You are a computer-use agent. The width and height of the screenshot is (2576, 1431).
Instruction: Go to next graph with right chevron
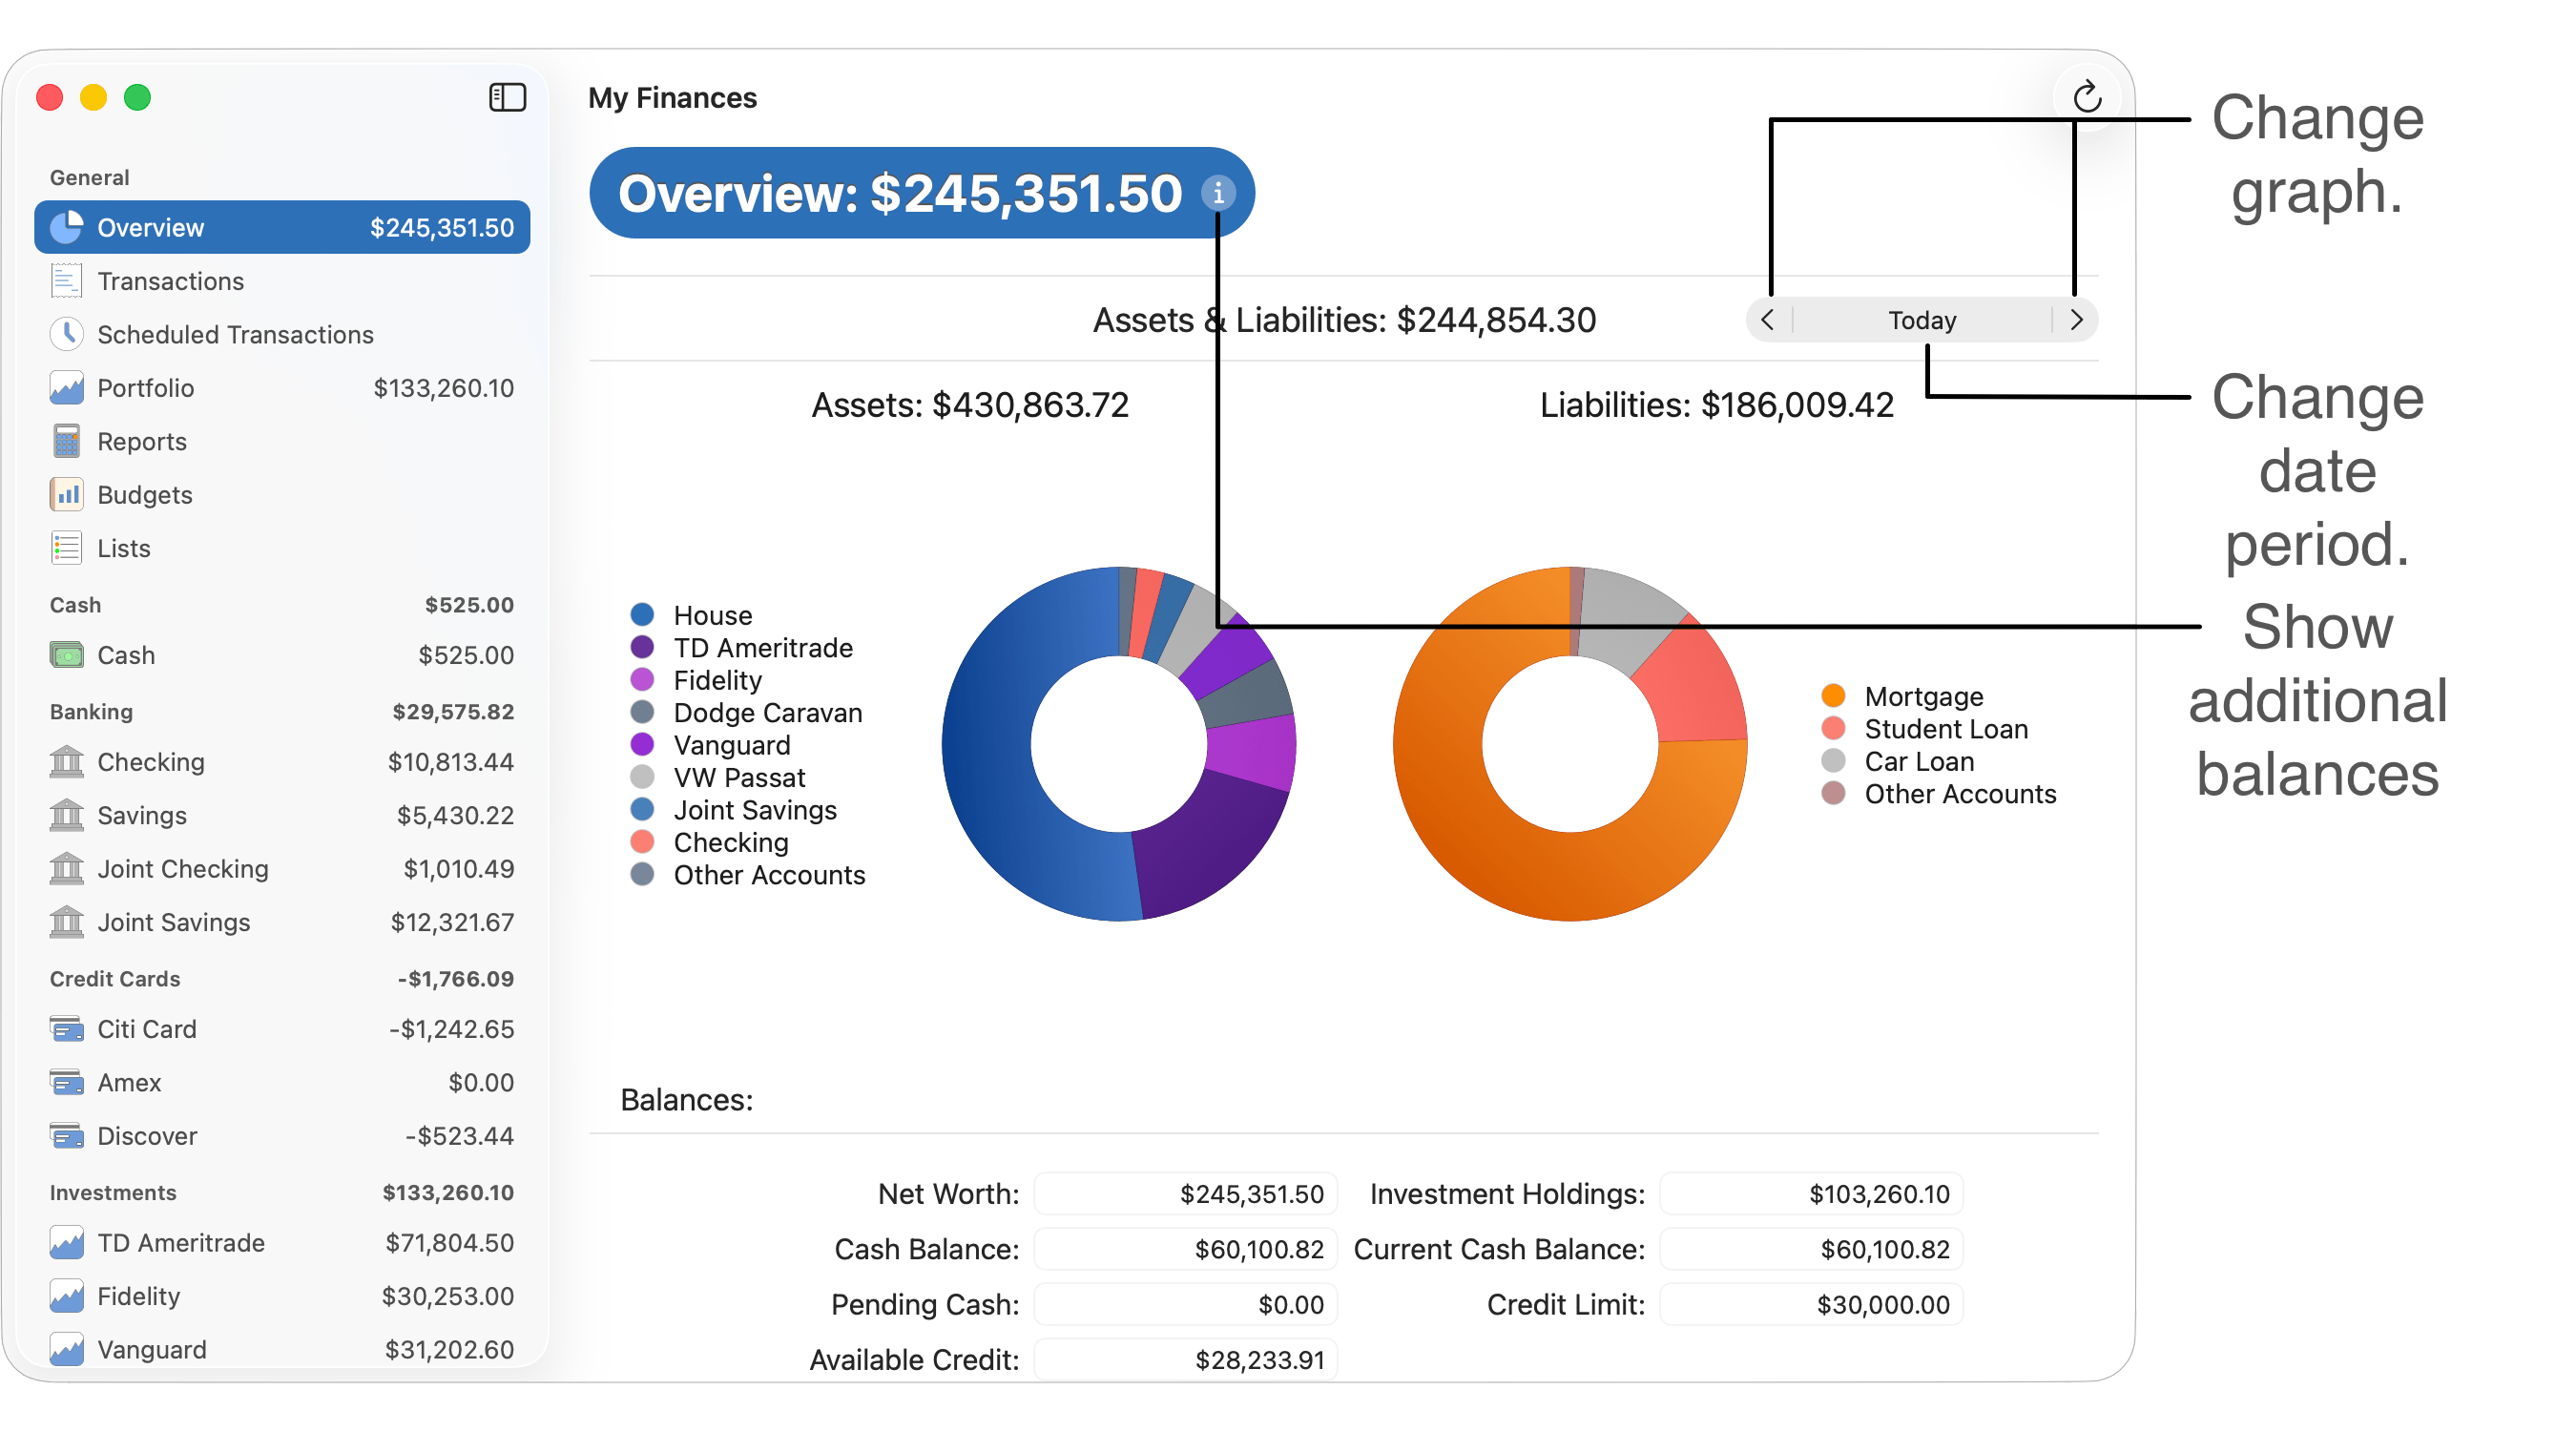2076,320
